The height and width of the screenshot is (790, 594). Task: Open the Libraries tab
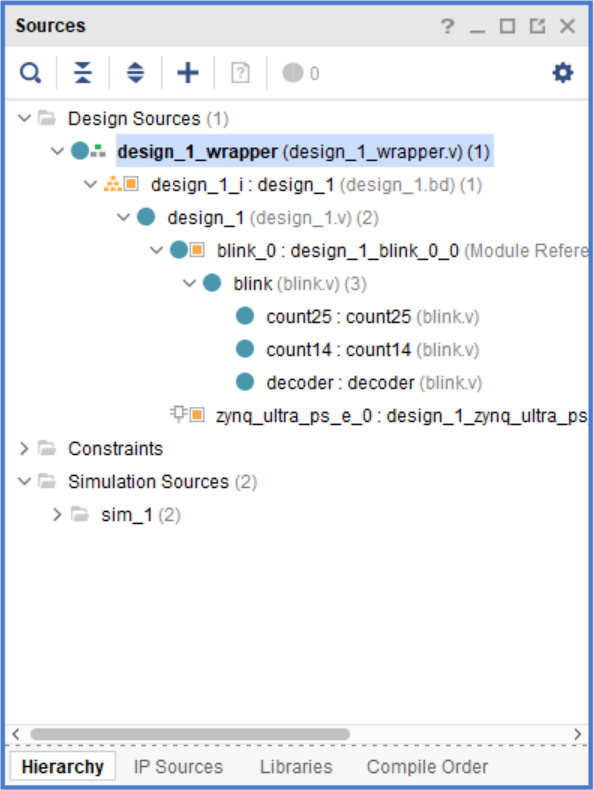click(x=296, y=767)
